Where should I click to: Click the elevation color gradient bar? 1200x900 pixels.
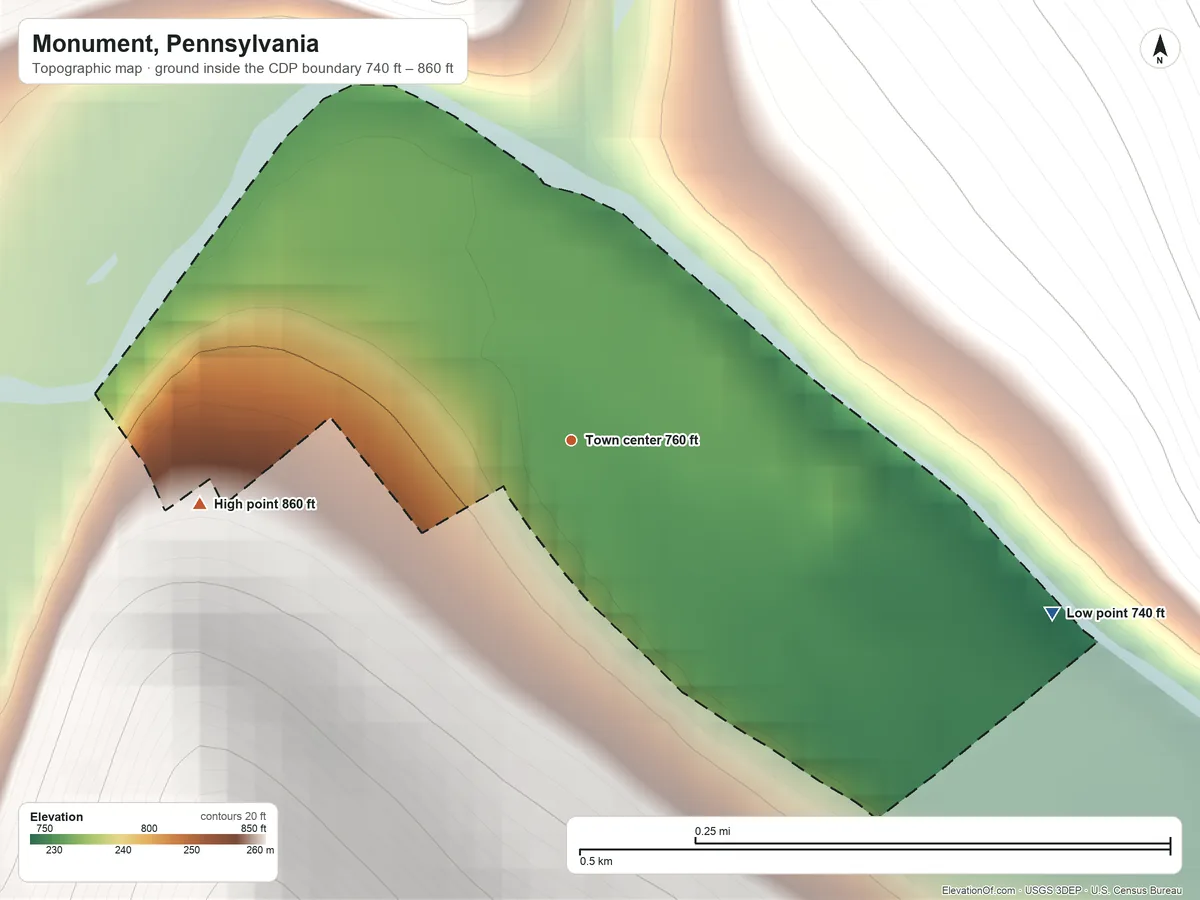click(149, 839)
